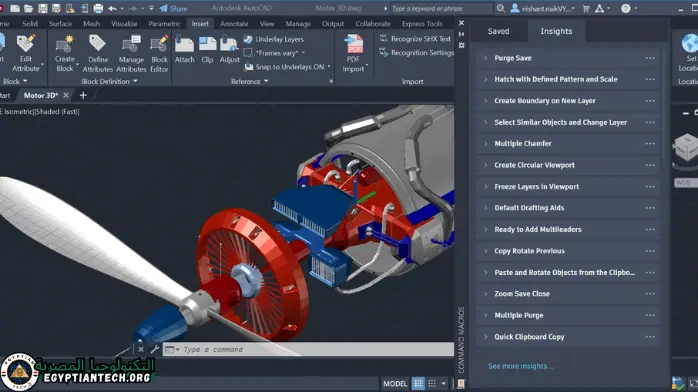Toggle snap mode in status bar
Image resolution: width=698 pixels, height=392 pixels.
coord(432,383)
